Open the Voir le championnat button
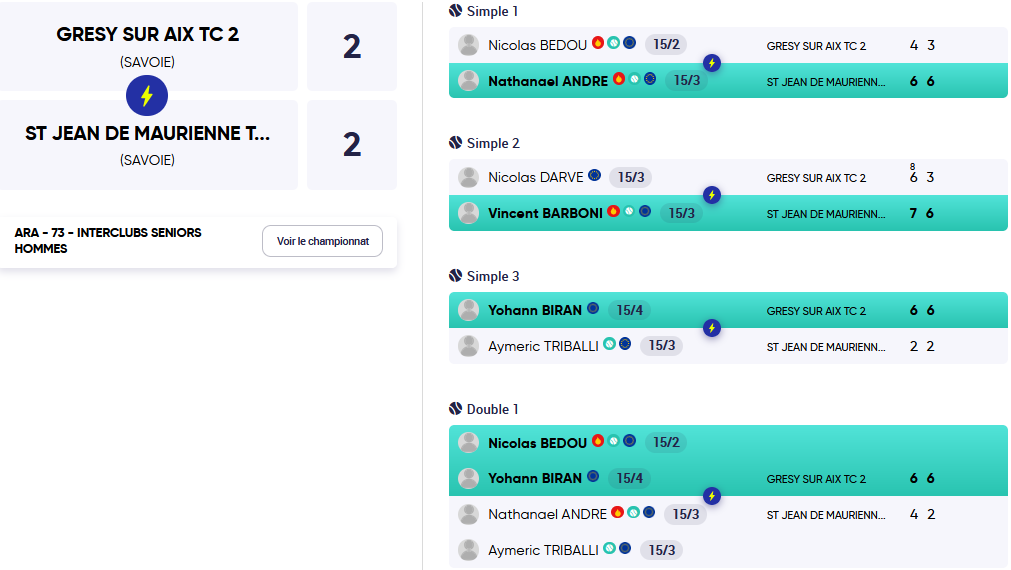The image size is (1011, 570). click(x=322, y=241)
